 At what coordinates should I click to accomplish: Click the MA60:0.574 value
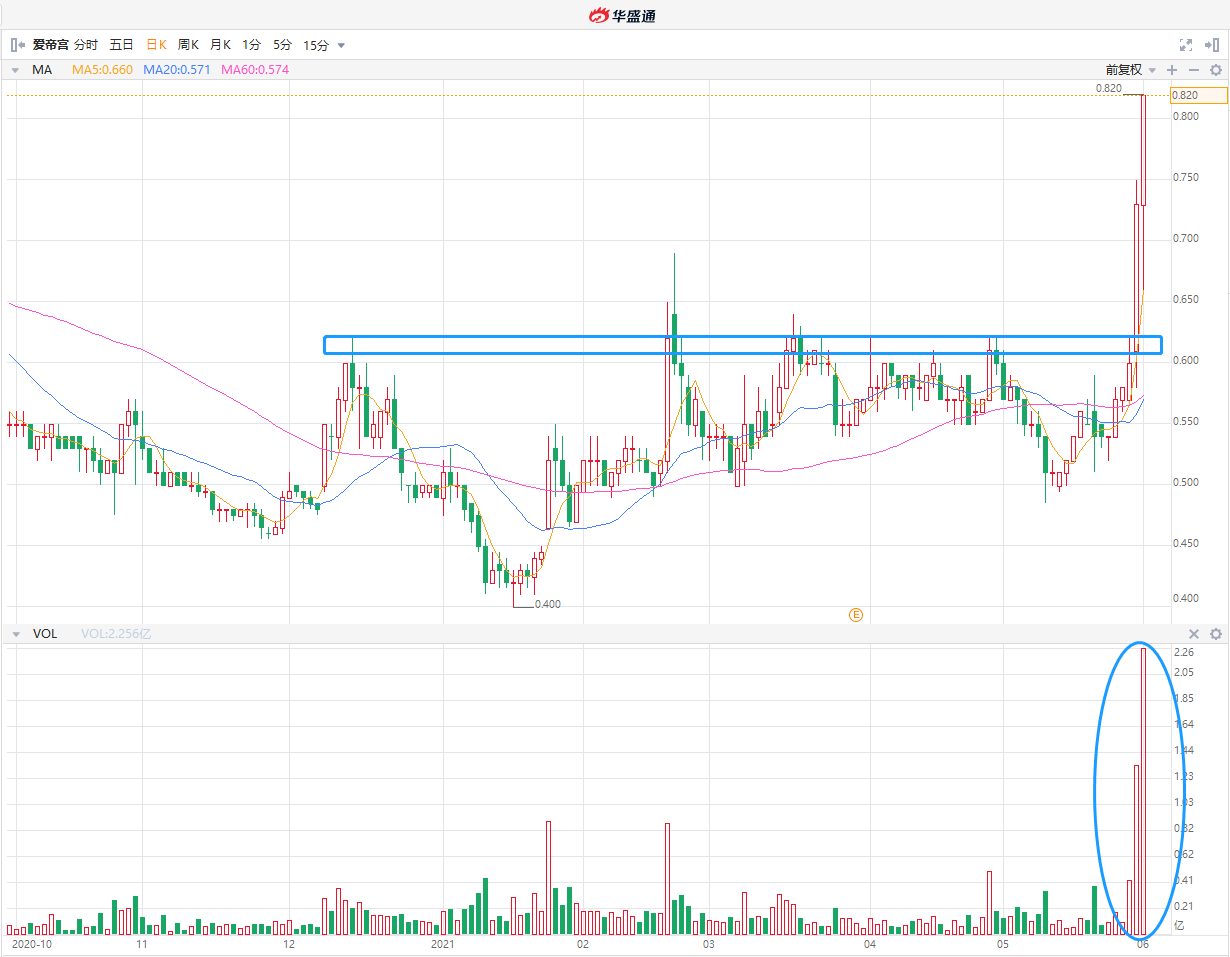255,70
